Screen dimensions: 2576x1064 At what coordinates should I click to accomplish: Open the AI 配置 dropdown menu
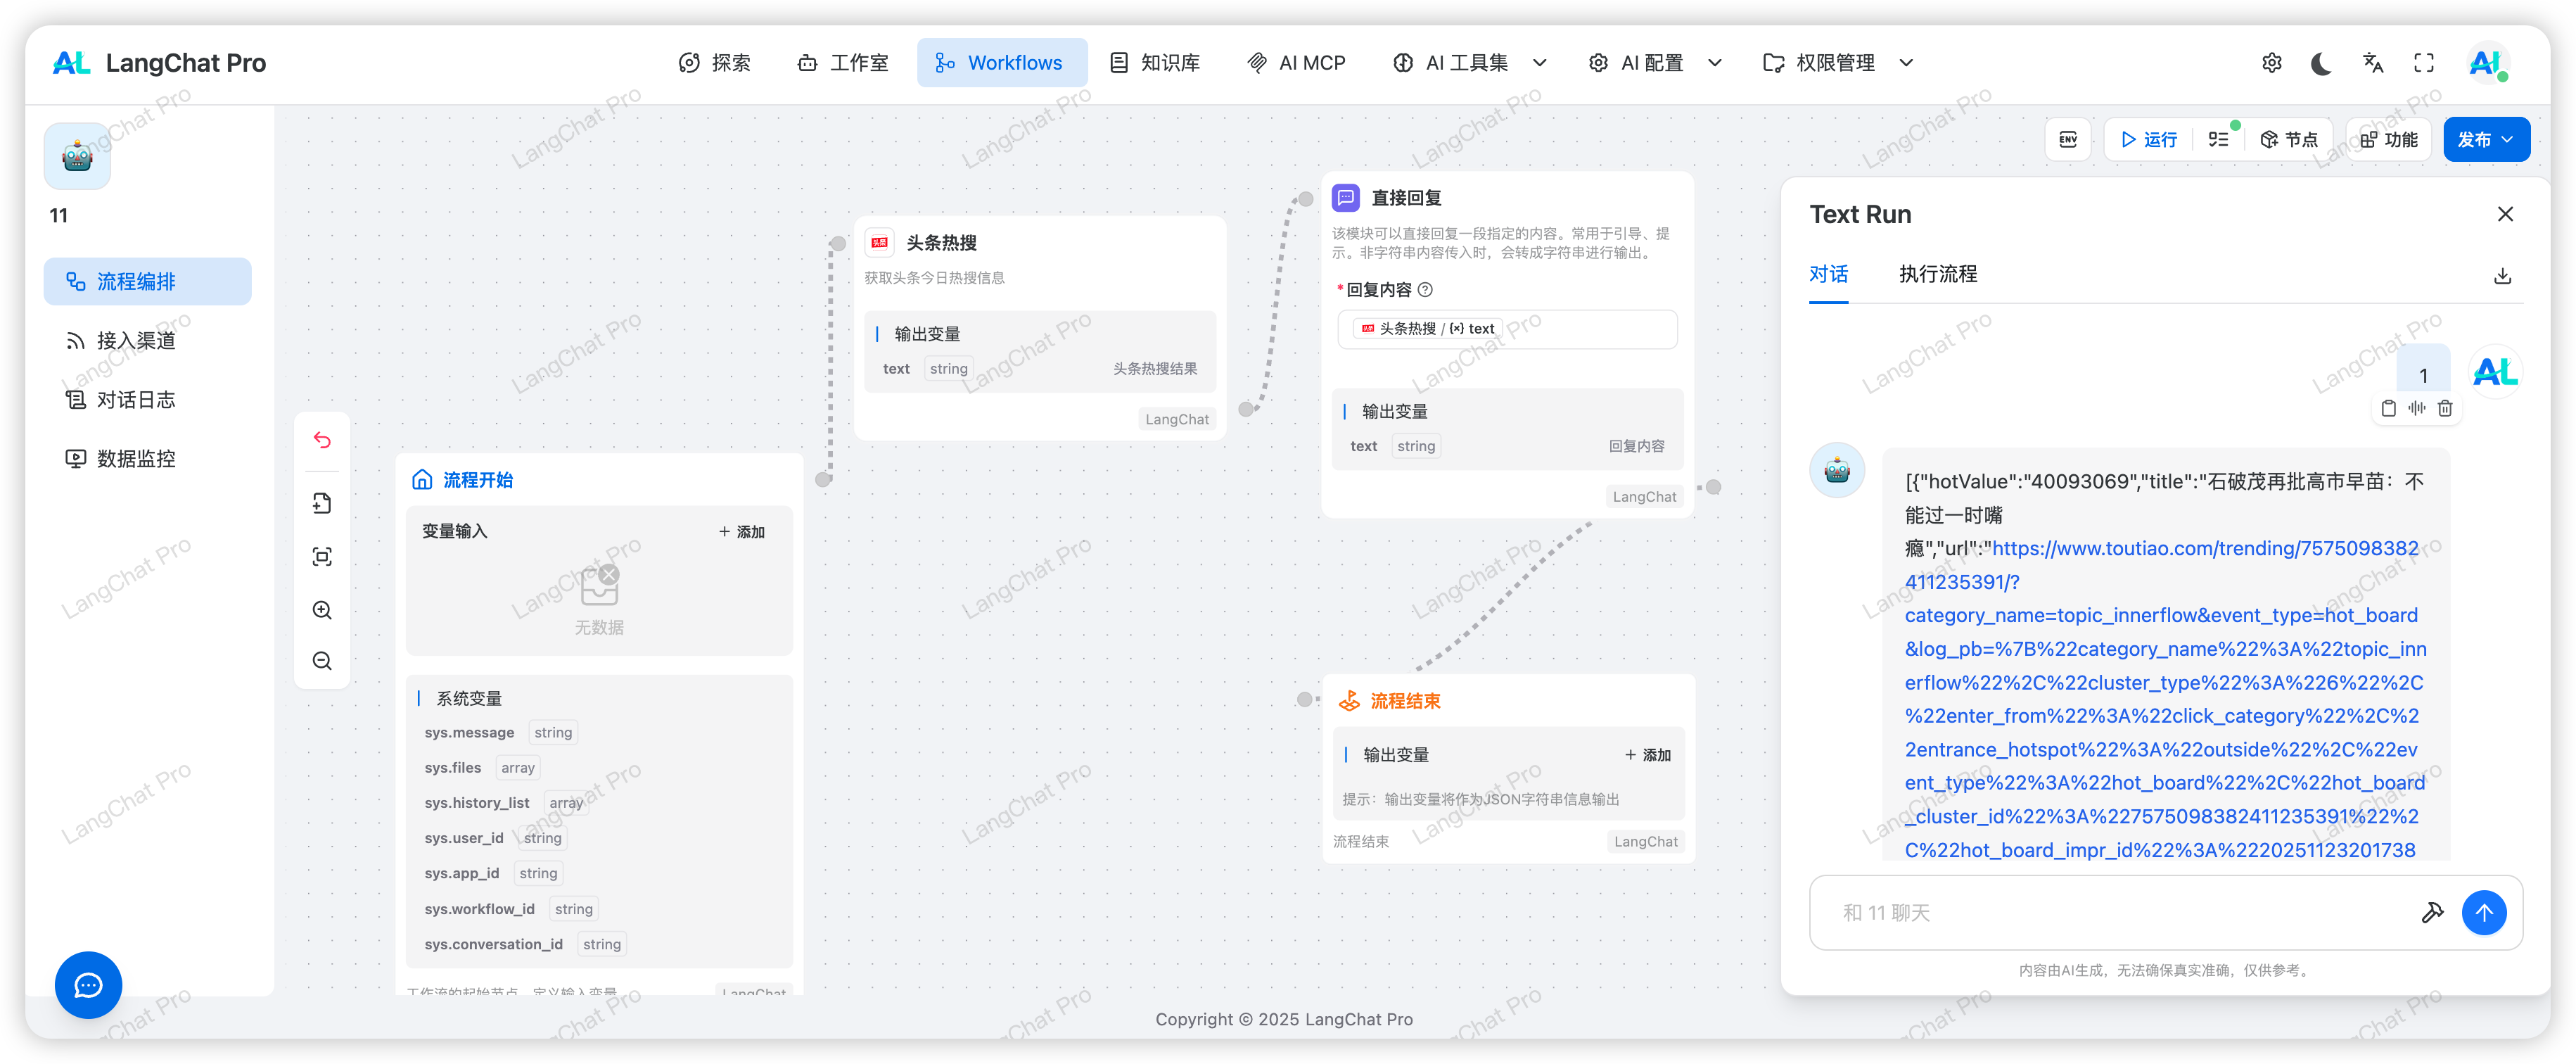[x=1716, y=62]
